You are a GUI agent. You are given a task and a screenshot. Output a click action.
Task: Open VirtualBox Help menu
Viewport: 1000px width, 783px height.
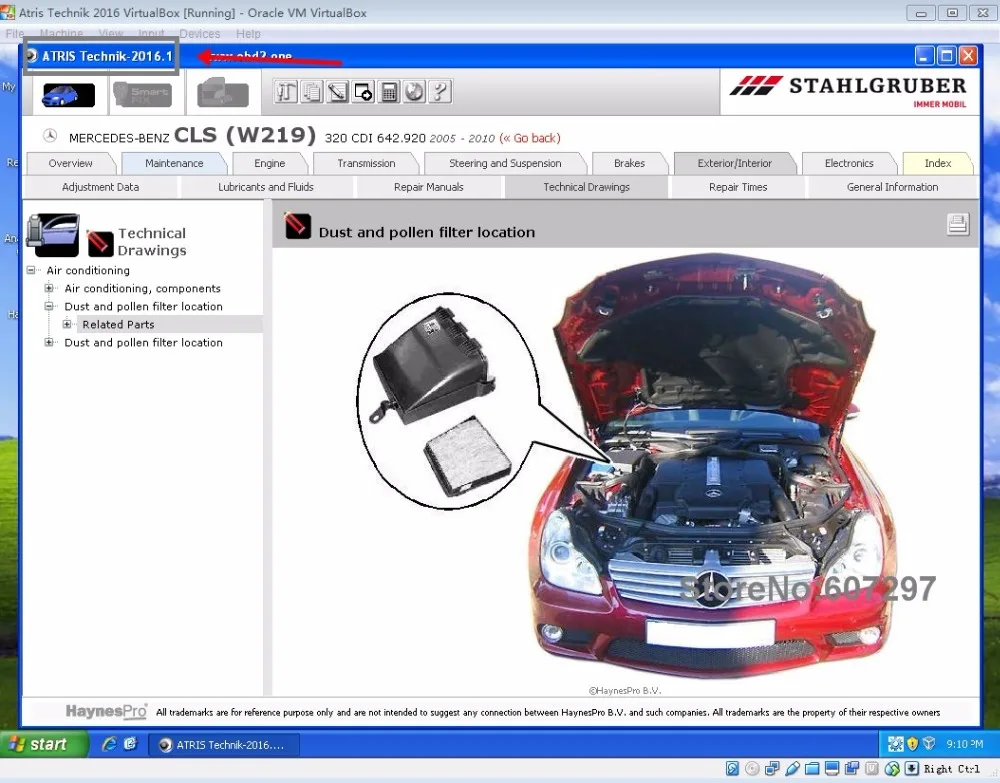point(248,34)
